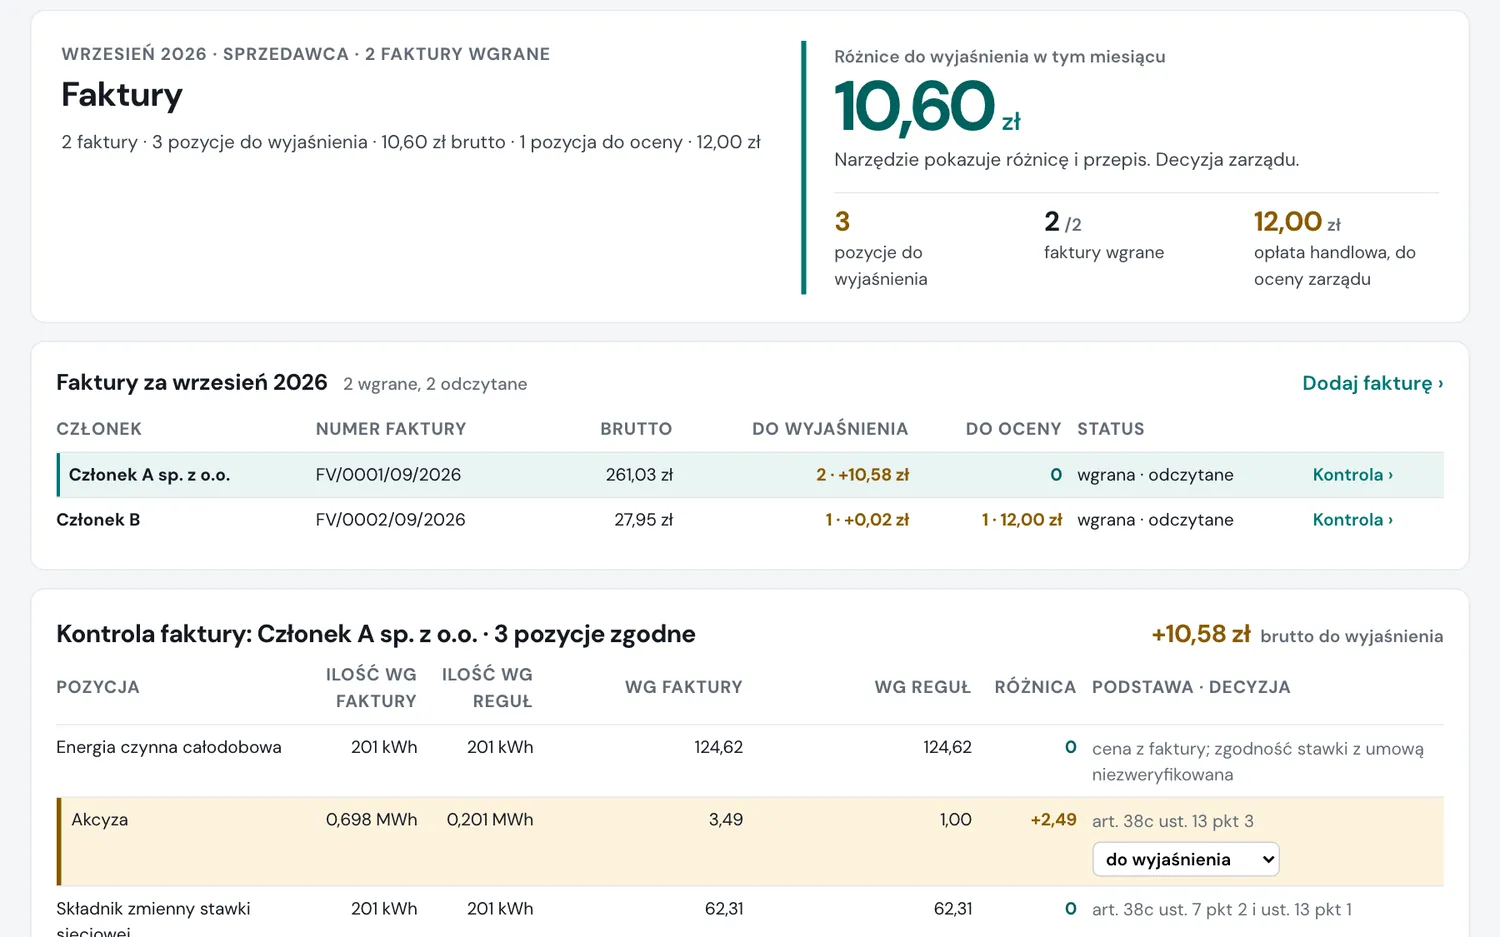Click the '2 /2' faktury wgrane counter

1062,221
